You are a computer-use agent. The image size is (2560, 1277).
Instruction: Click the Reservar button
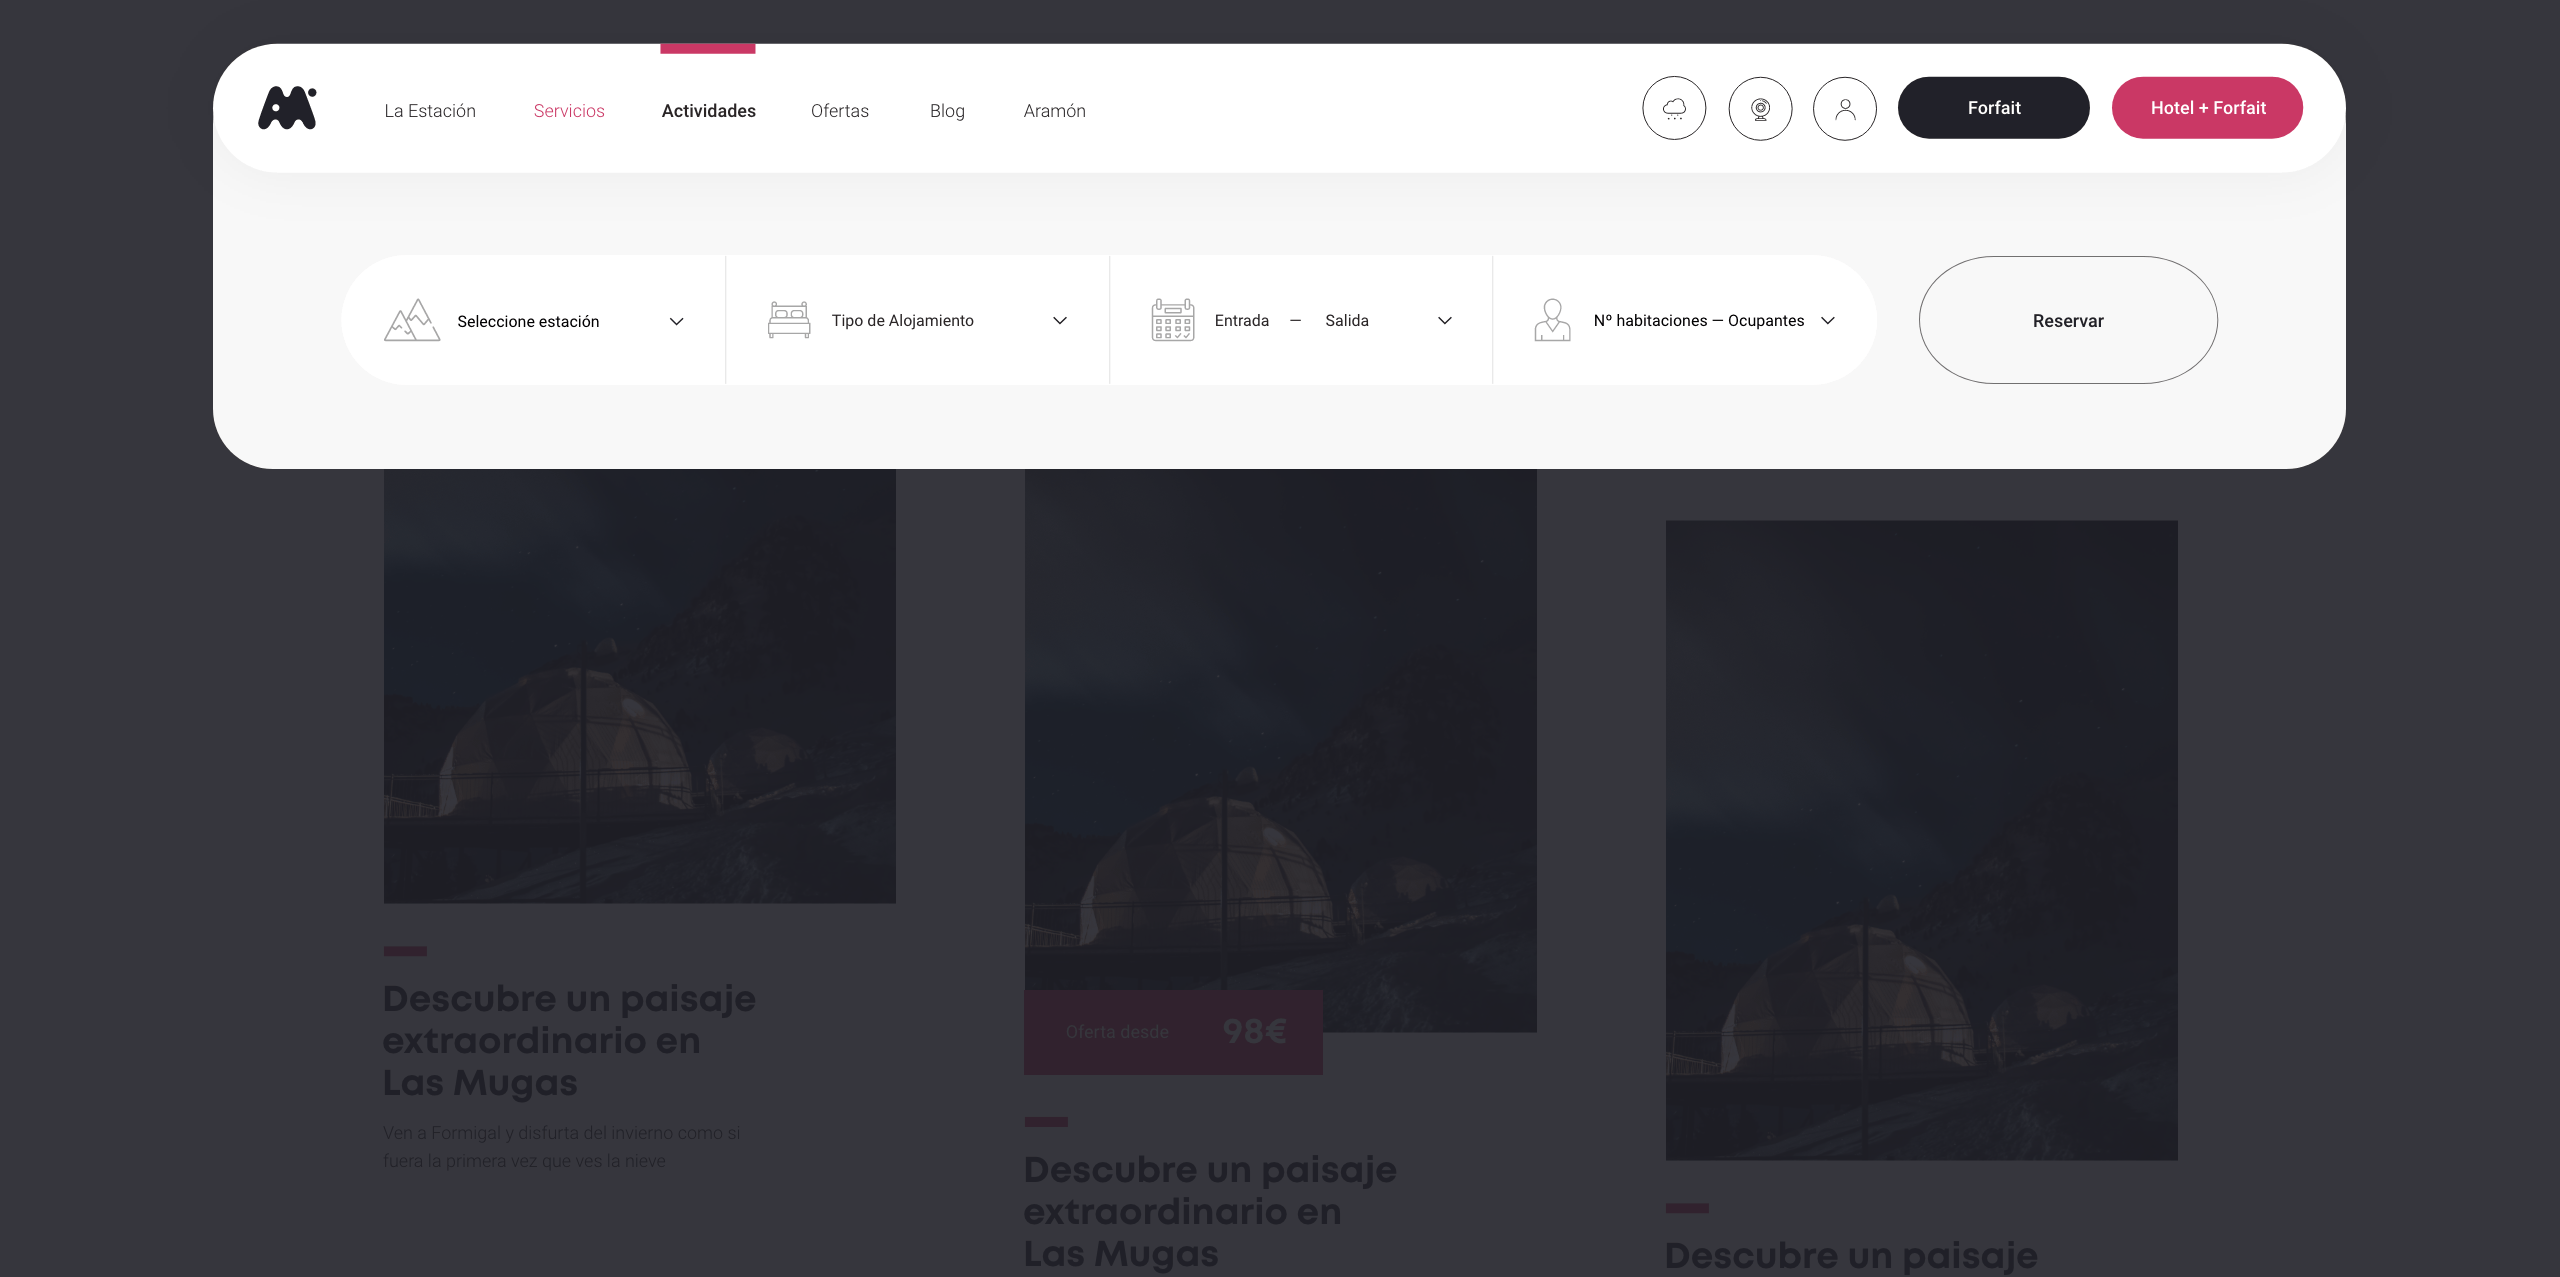2067,320
